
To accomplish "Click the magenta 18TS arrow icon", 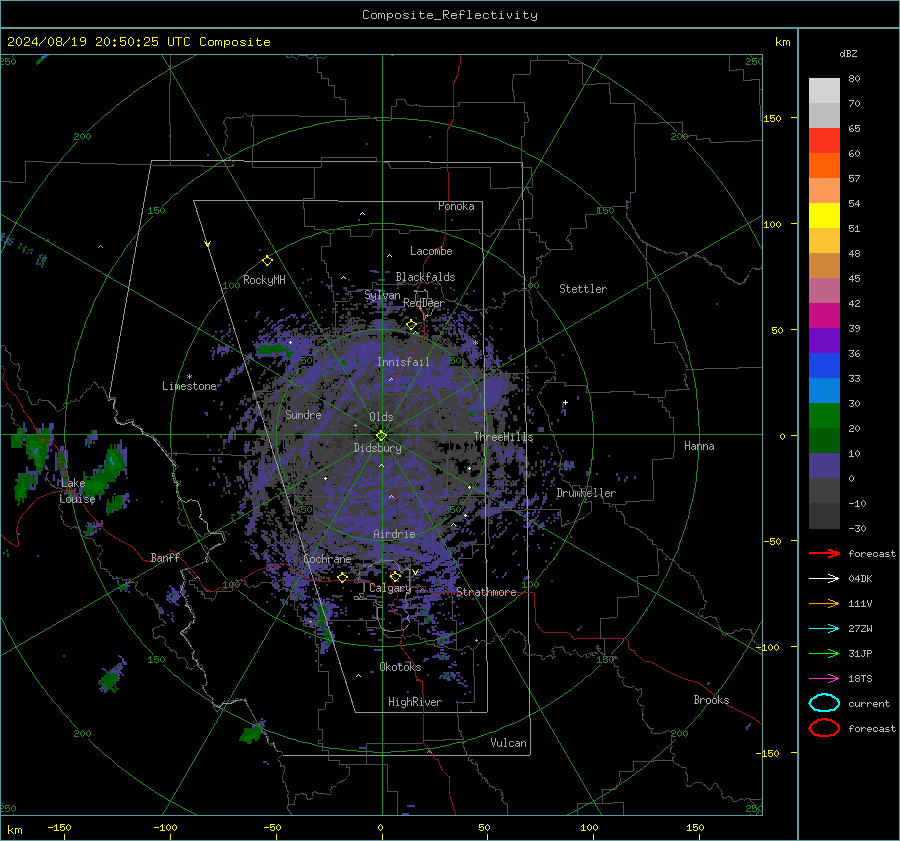I will click(x=824, y=679).
